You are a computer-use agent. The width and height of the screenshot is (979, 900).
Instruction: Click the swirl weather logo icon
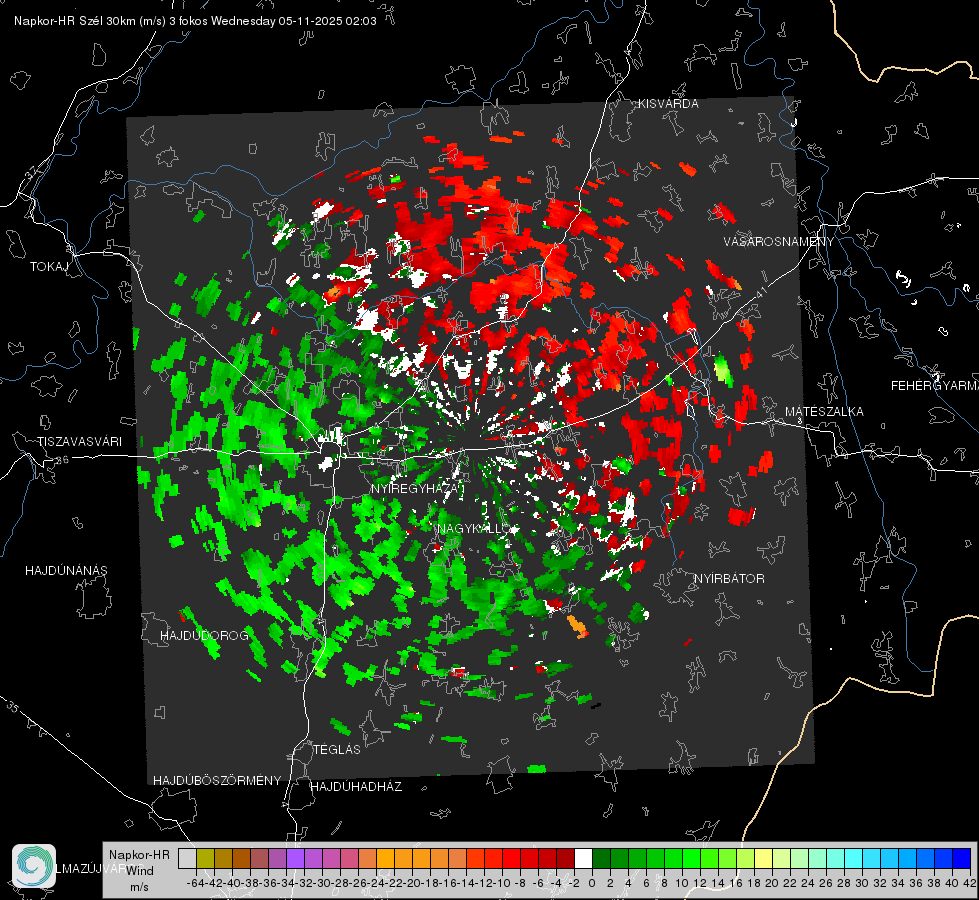pos(34,866)
